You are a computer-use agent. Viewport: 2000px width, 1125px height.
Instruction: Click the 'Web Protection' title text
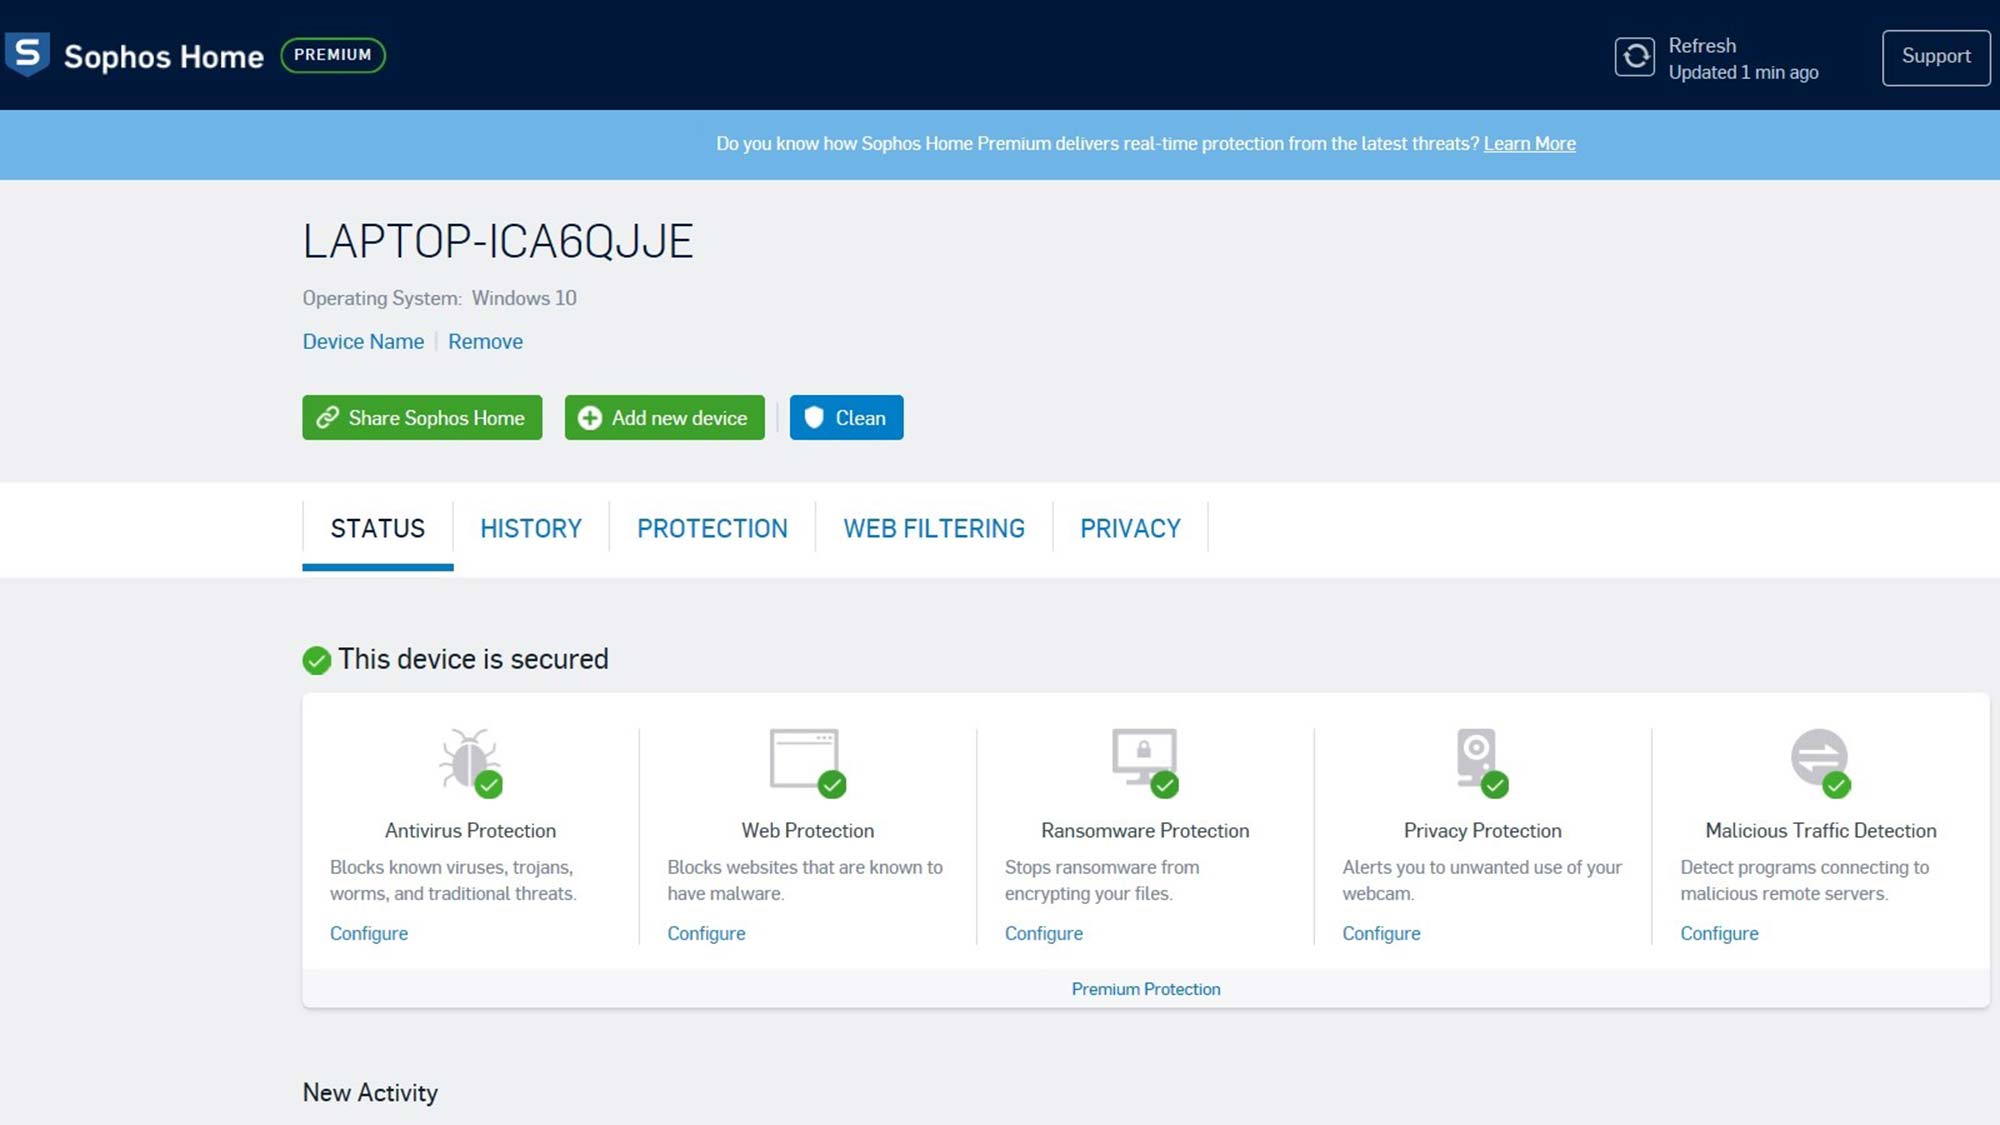tap(807, 830)
